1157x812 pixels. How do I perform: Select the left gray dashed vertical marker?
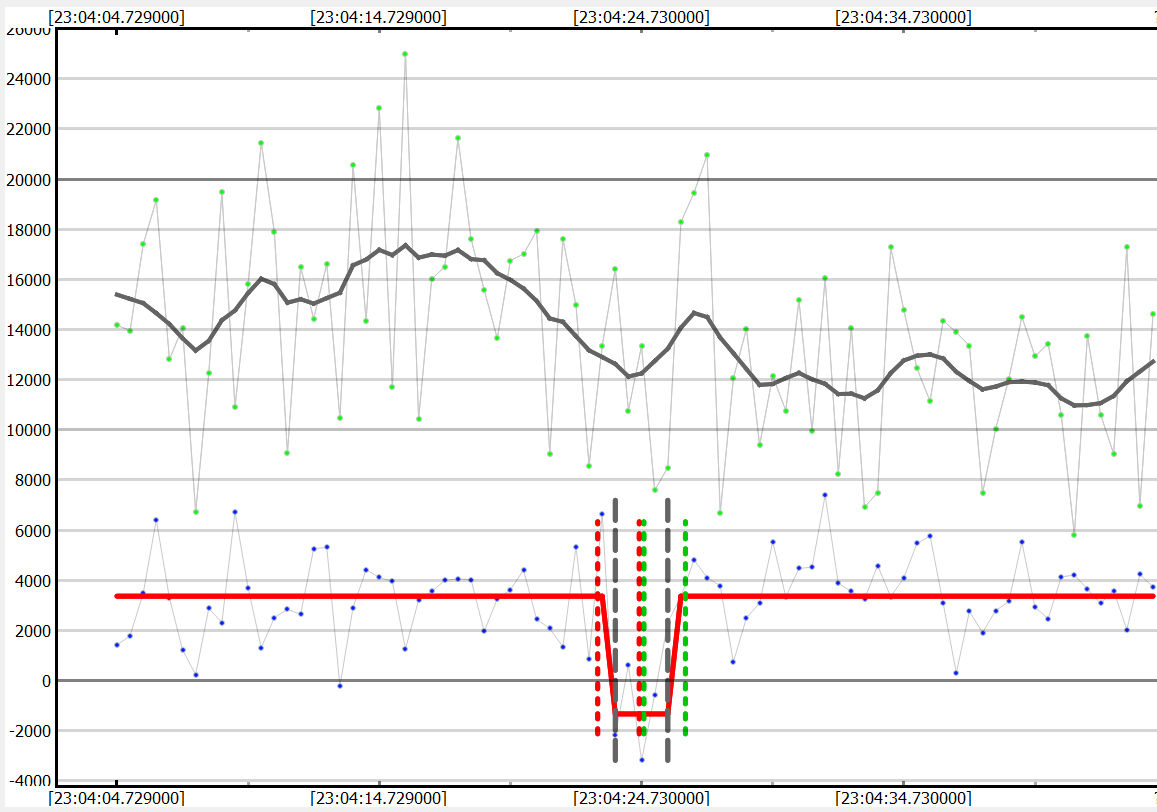point(615,630)
